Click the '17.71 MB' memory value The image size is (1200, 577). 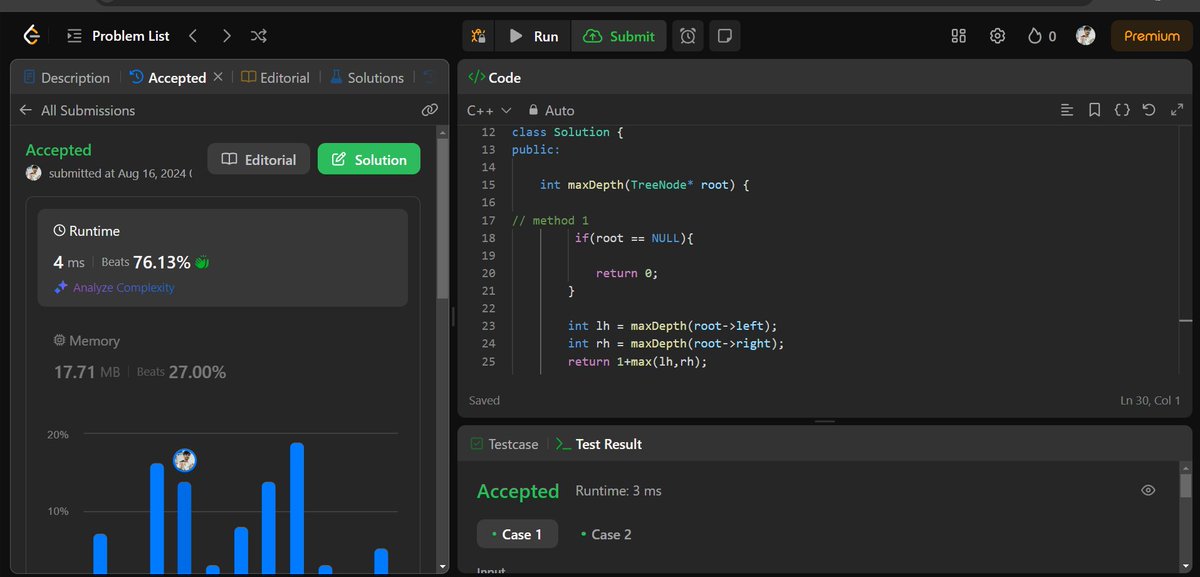tap(87, 372)
